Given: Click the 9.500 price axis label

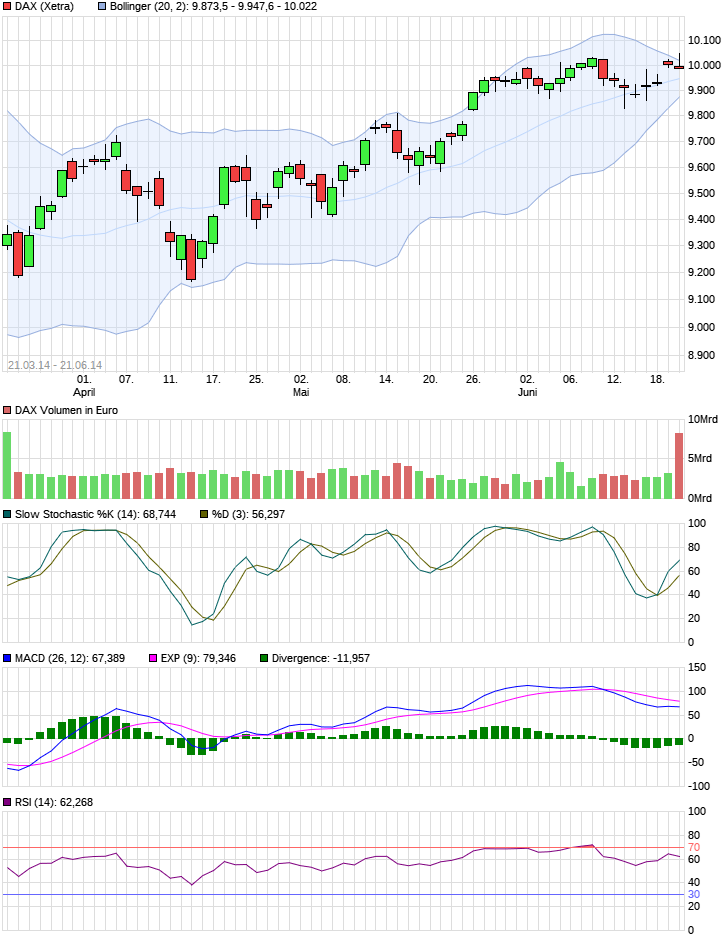Looking at the screenshot, I should click(701, 194).
